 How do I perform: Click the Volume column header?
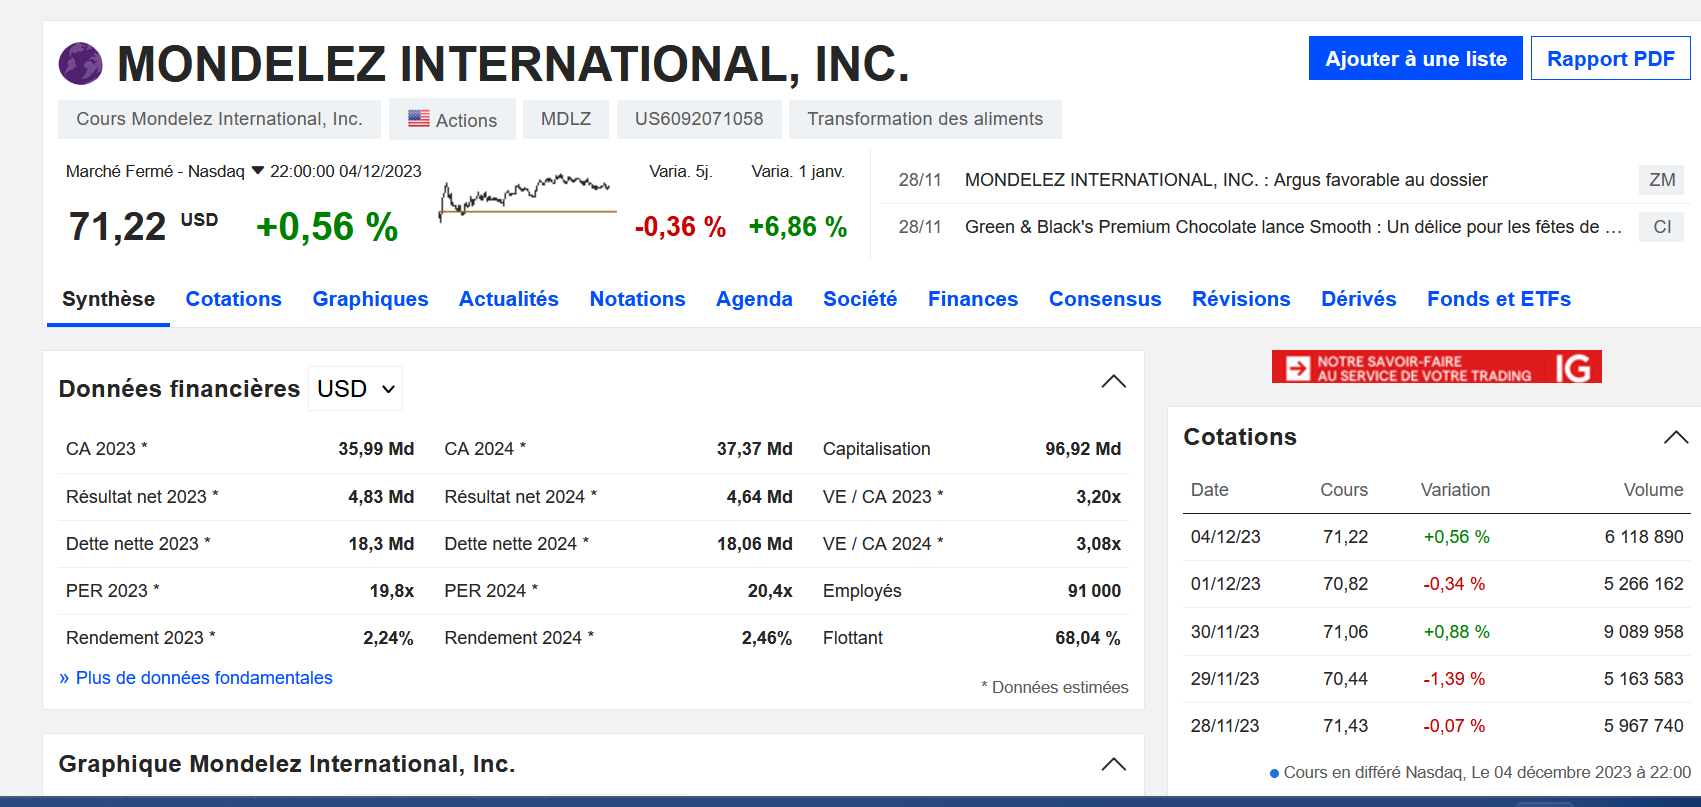click(x=1653, y=490)
